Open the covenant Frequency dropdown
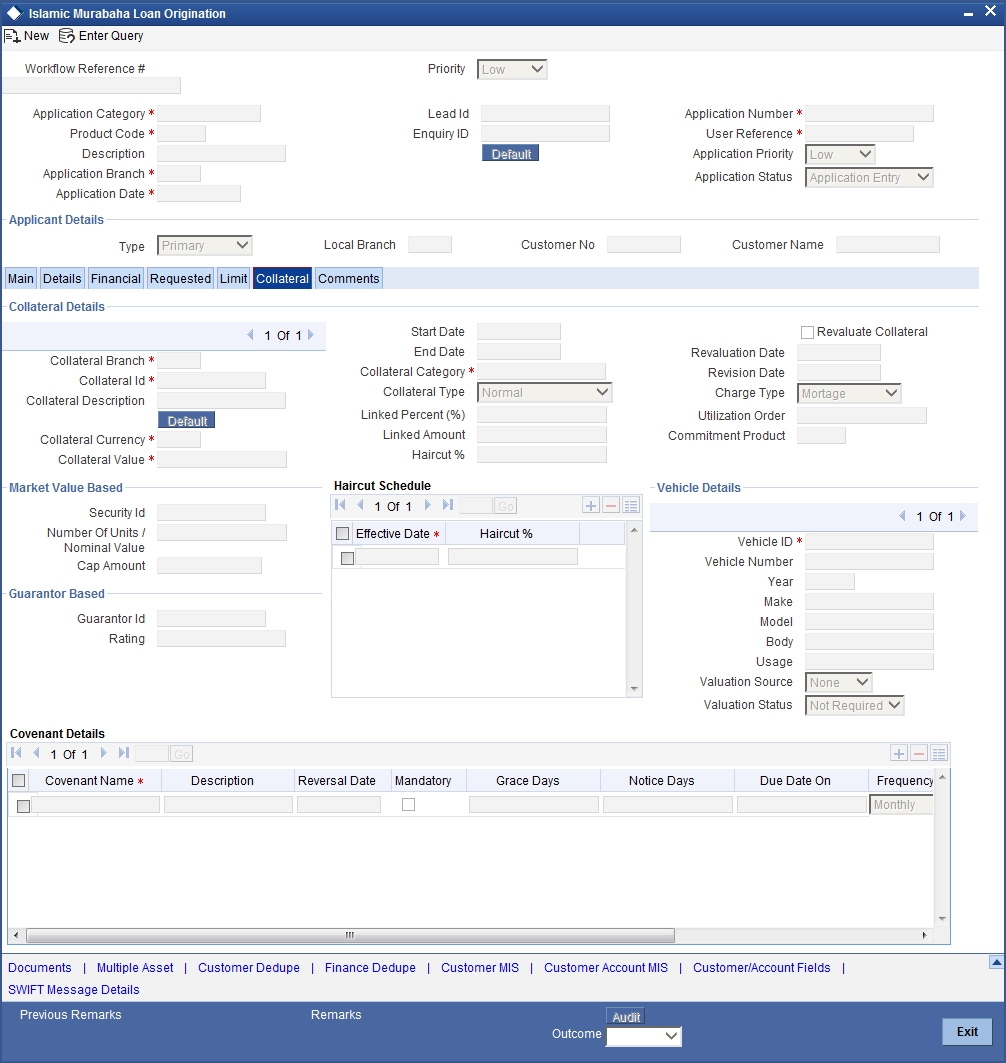 point(901,805)
